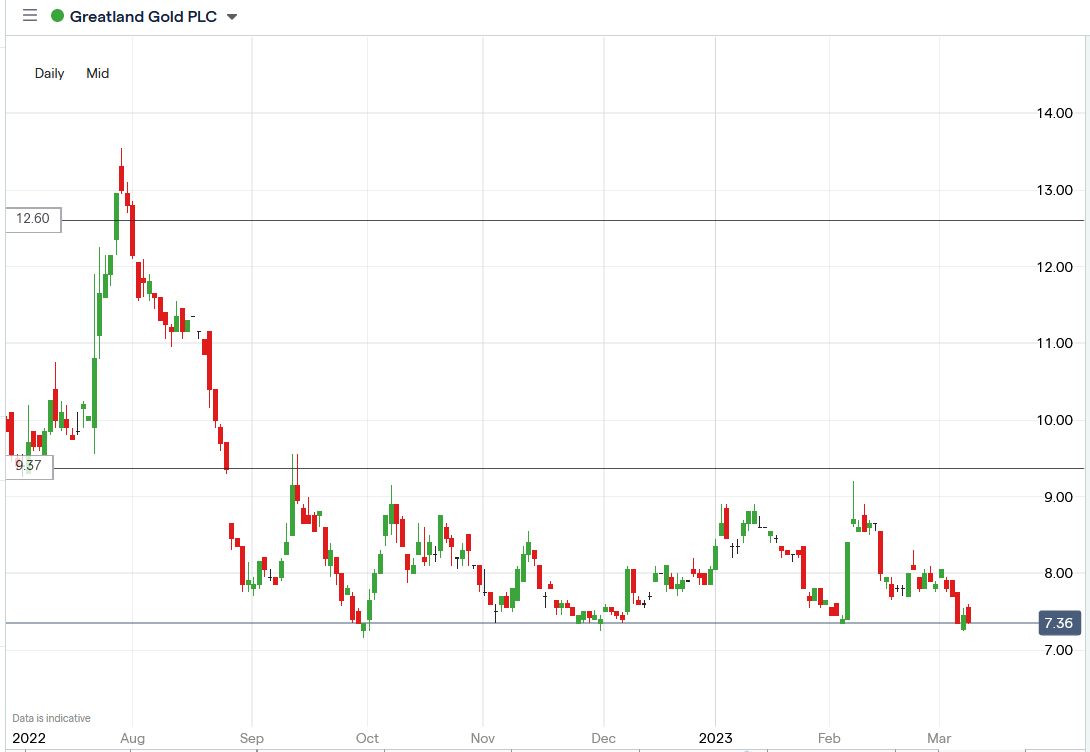
Task: Click the Mar date axis label
Action: [939, 738]
